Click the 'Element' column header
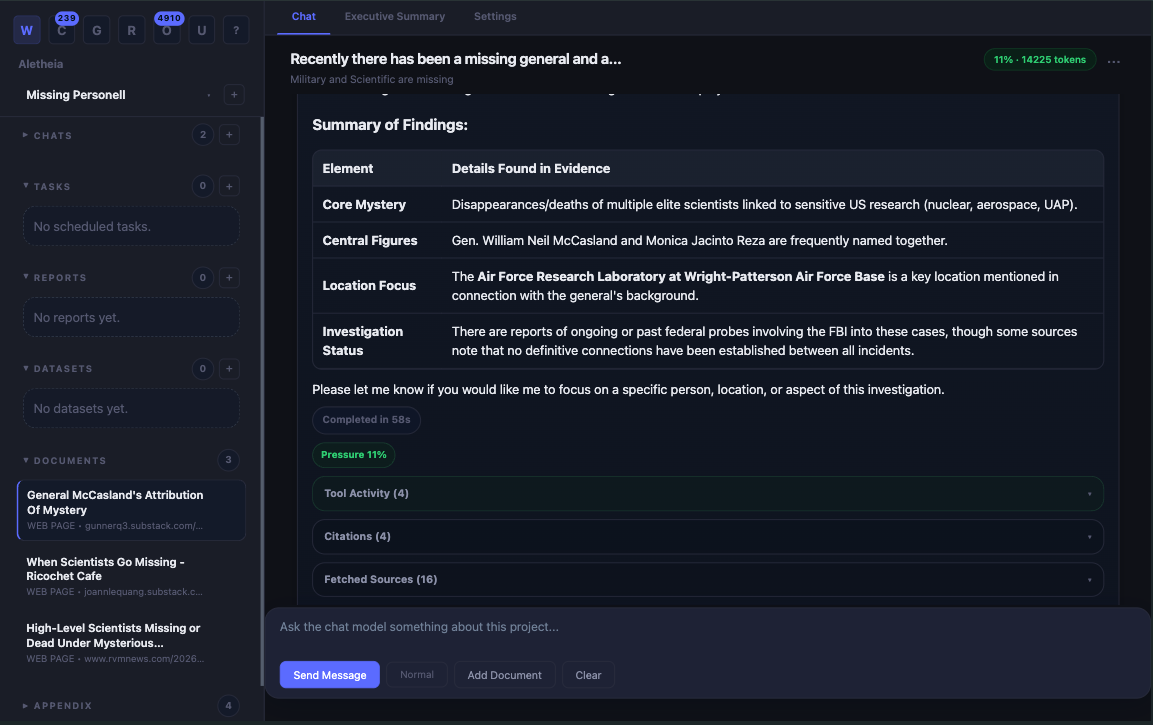Screen dimensions: 1153x725 (348, 168)
